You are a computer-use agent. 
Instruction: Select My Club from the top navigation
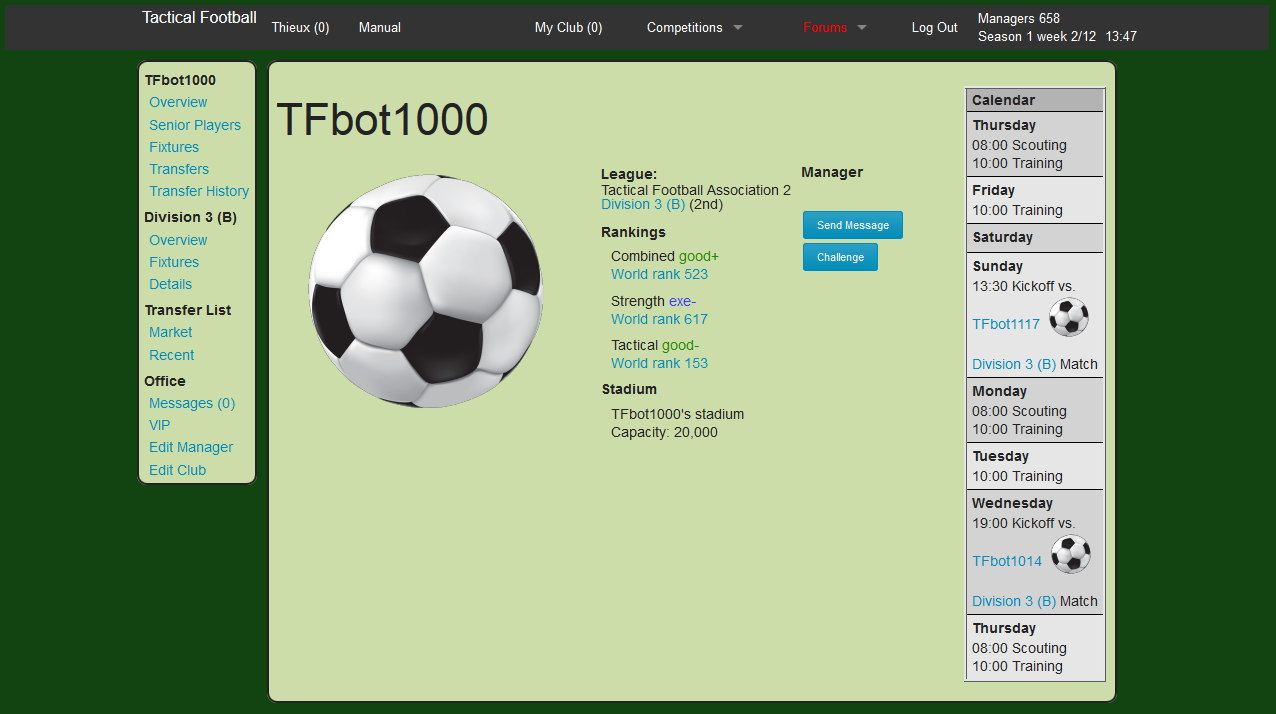click(x=568, y=27)
